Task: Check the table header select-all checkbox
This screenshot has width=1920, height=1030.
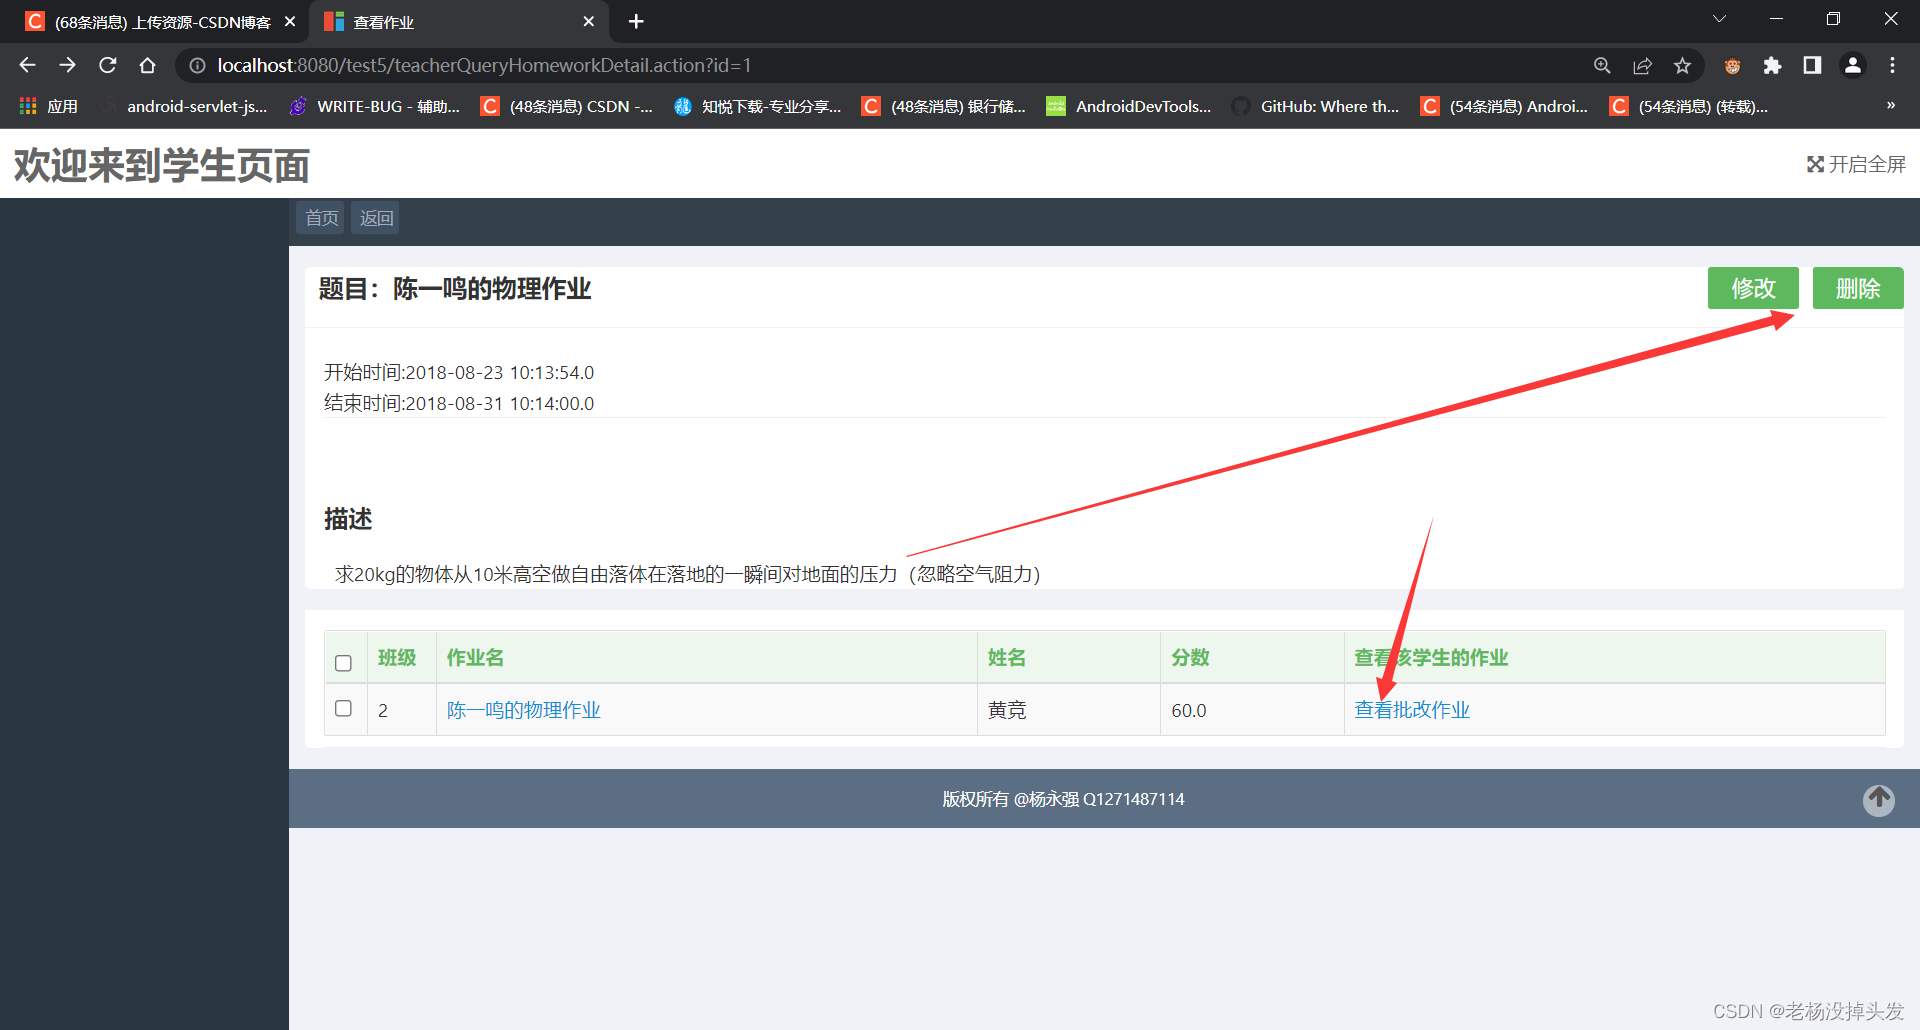Action: 343,663
